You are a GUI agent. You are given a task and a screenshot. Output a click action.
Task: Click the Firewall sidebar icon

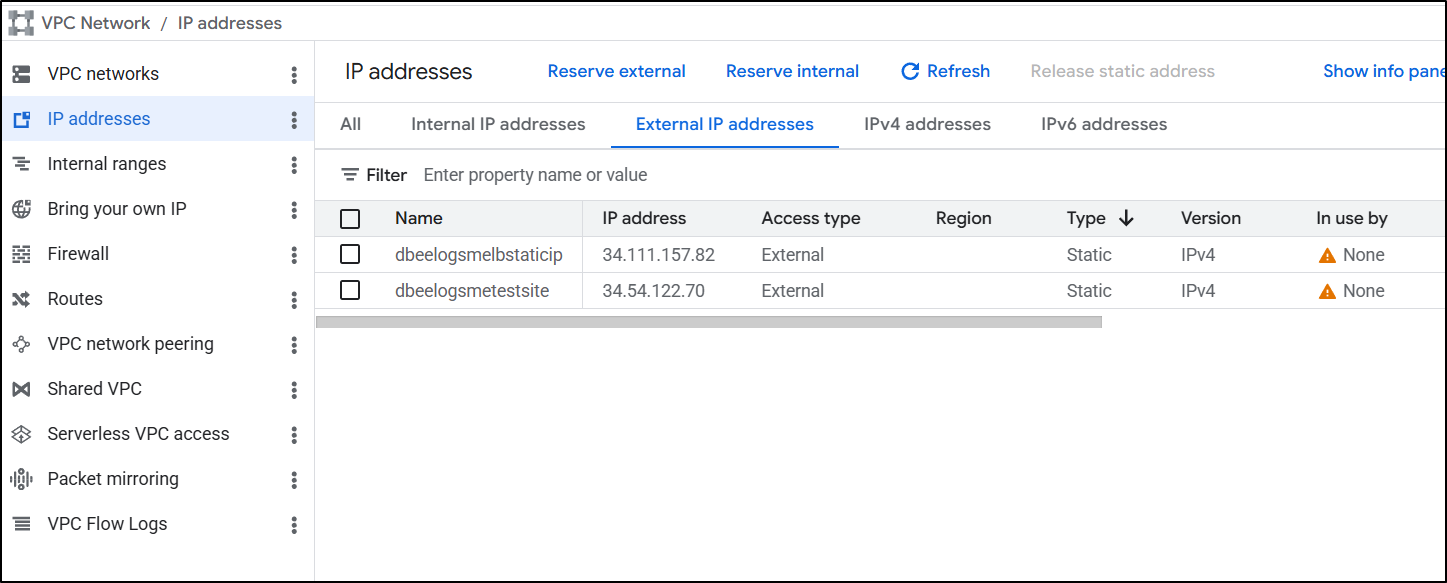pos(21,254)
